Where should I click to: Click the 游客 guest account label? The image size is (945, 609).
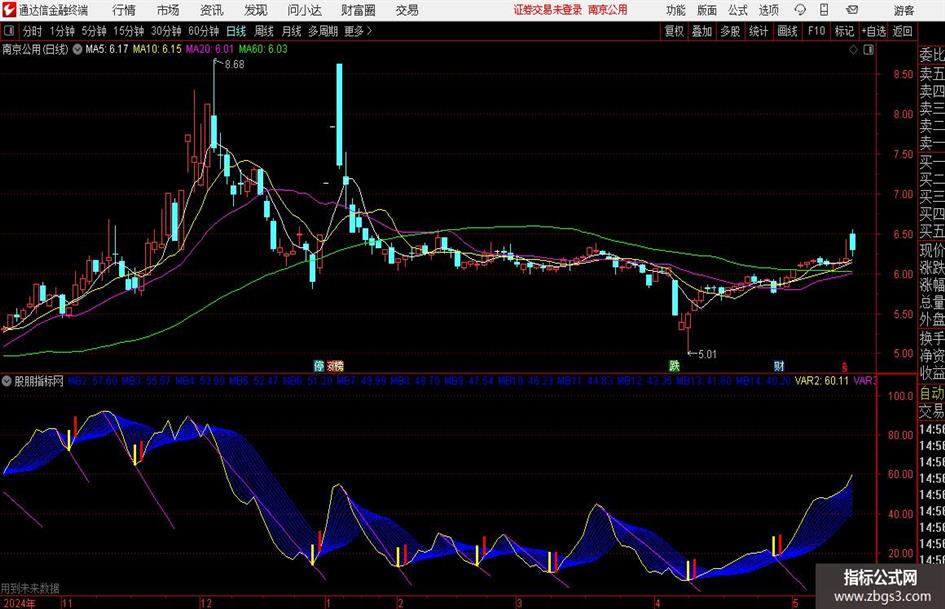click(904, 10)
